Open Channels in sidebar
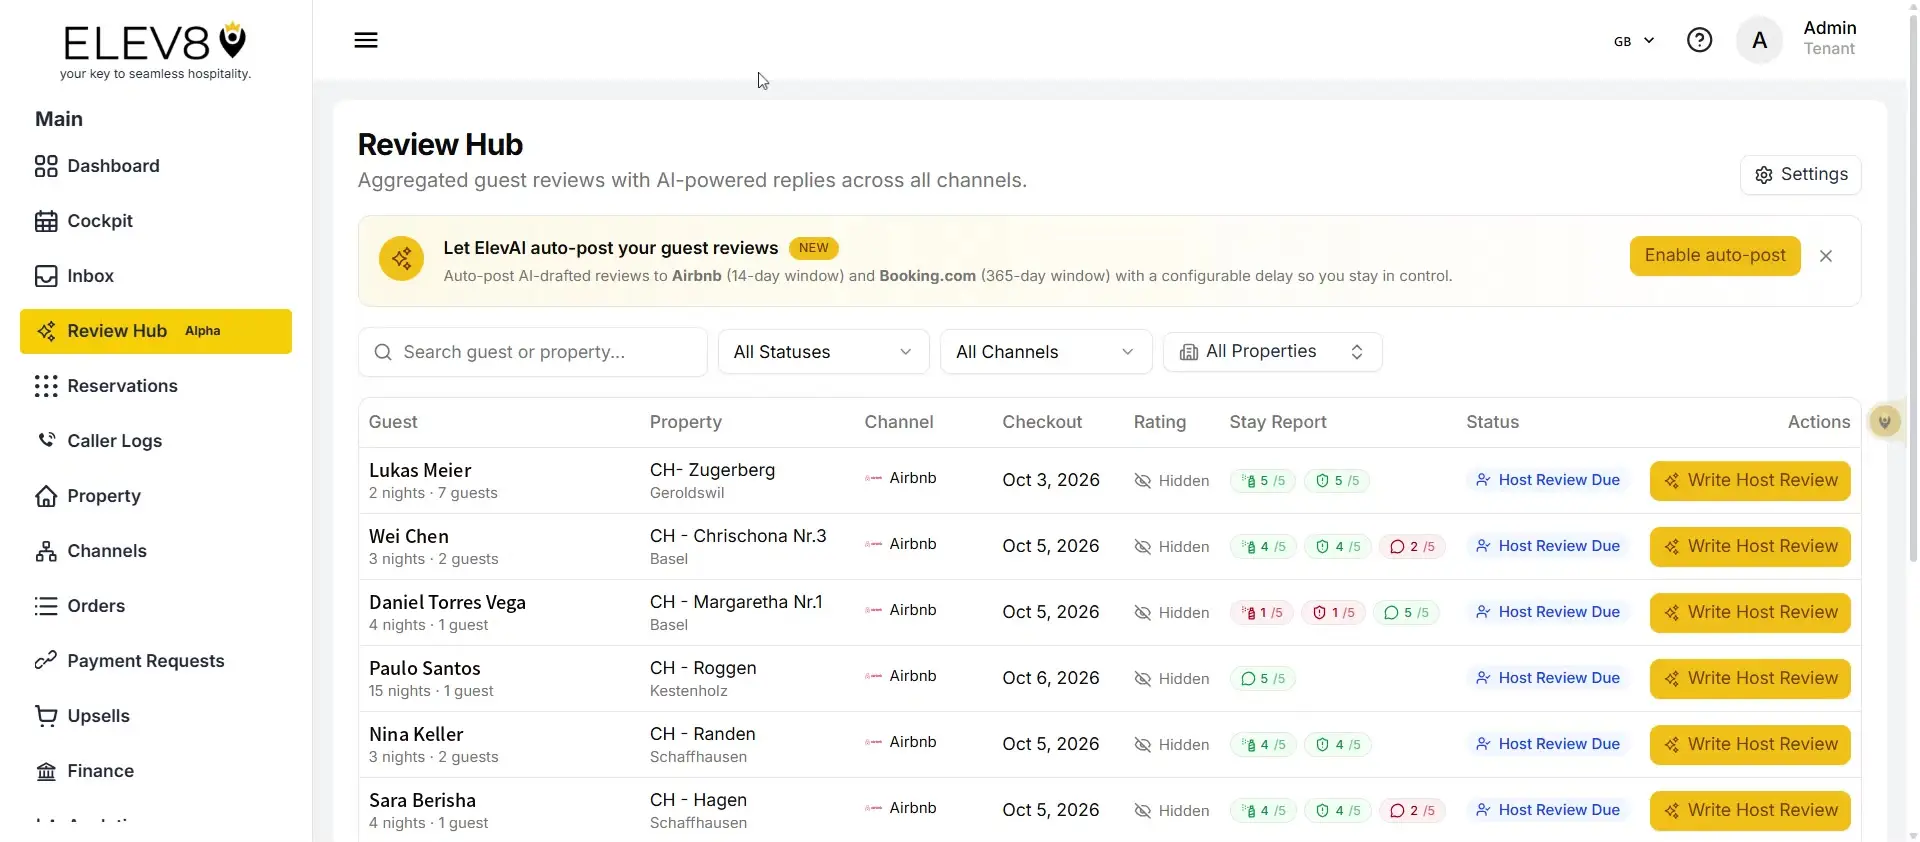 click(x=156, y=551)
